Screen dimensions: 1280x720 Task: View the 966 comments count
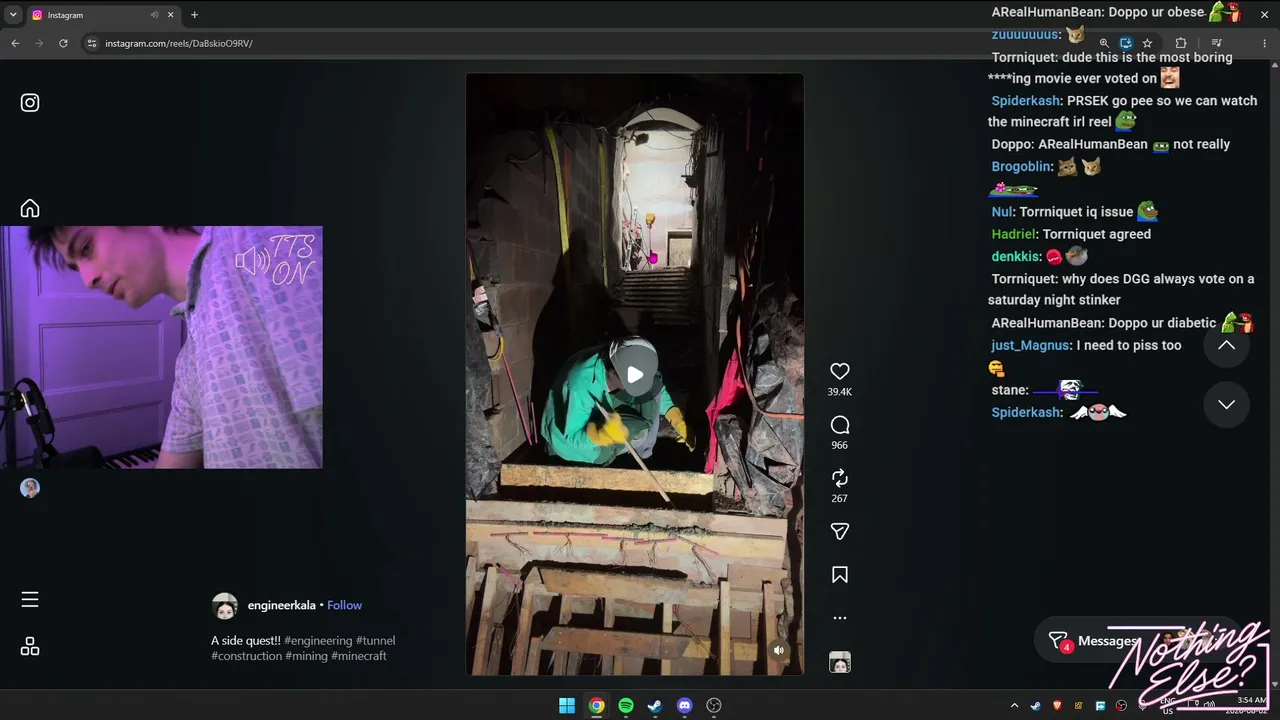[840, 445]
